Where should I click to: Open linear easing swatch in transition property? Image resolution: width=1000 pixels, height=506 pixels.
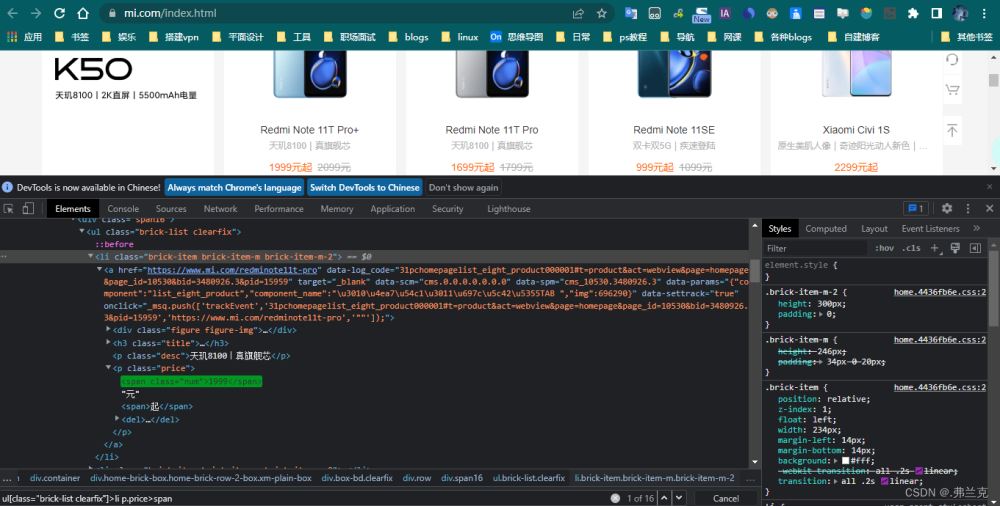click(885, 481)
